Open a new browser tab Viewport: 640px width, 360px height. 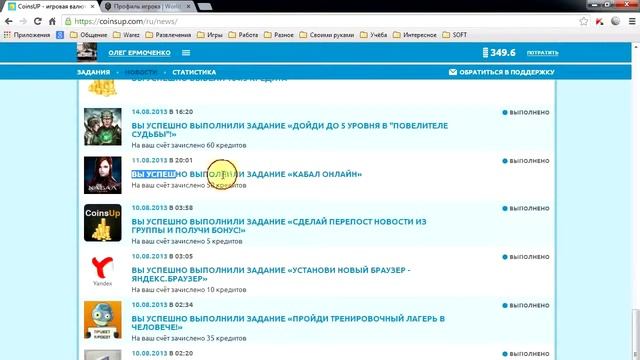click(x=204, y=7)
